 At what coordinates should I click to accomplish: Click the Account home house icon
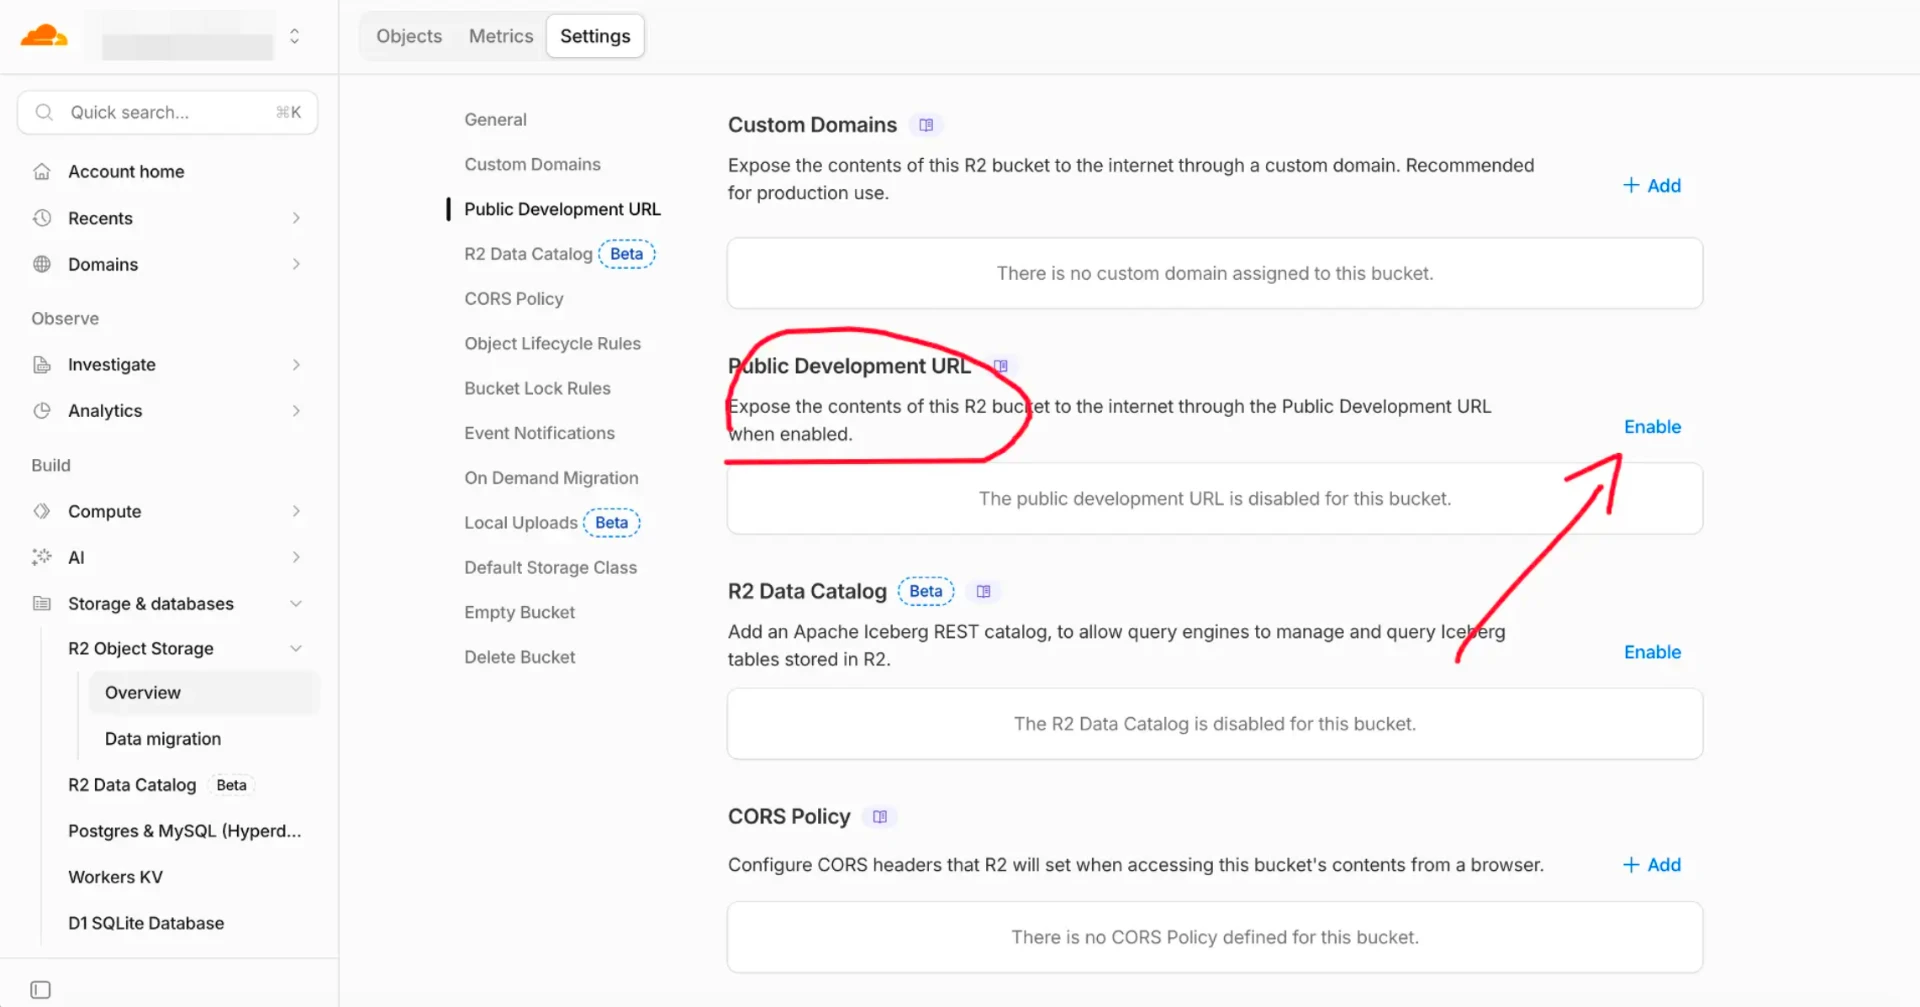[42, 171]
